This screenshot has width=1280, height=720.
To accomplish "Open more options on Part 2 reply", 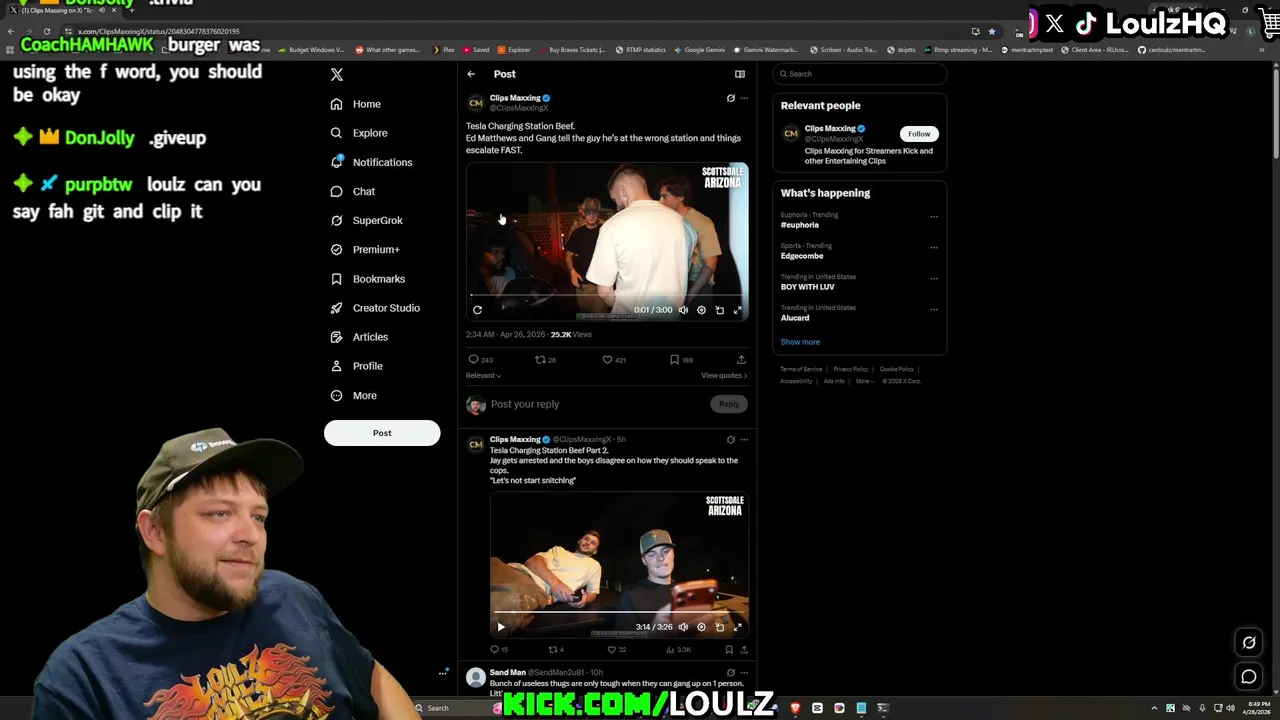I will click(x=744, y=439).
